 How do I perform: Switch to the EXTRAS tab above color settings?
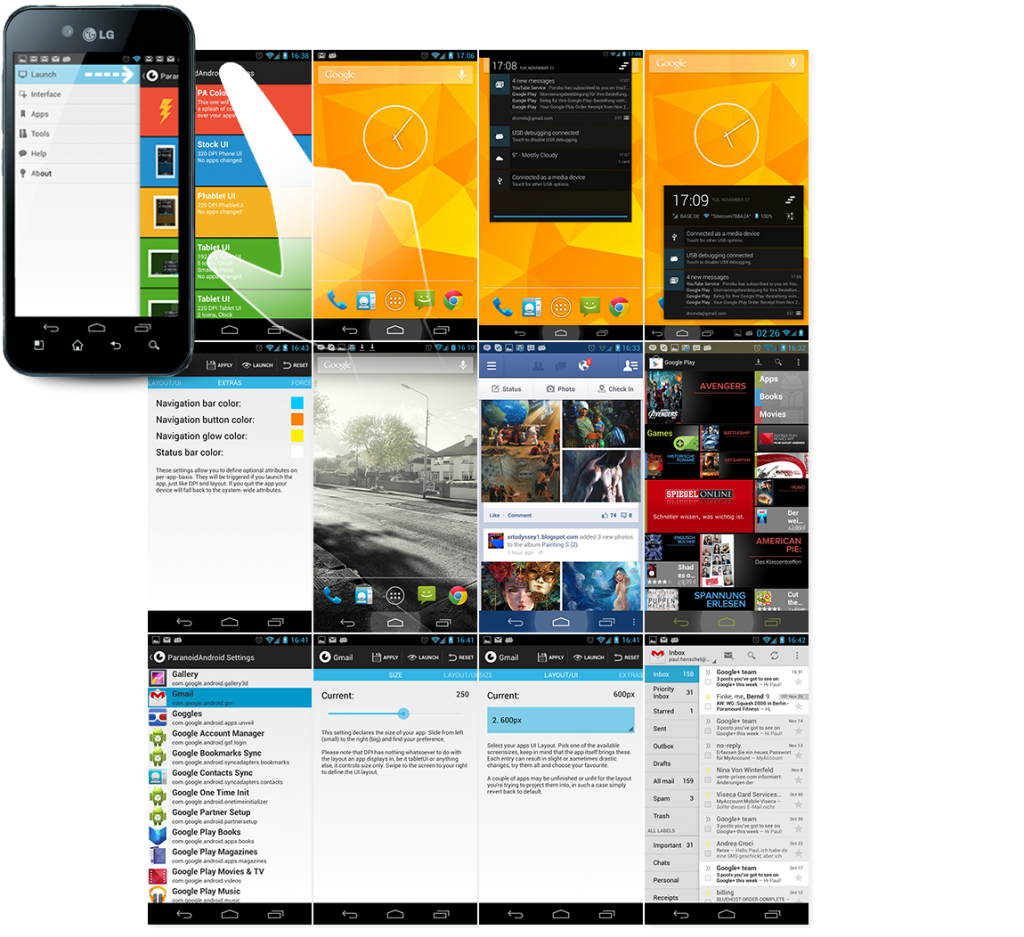pos(229,383)
